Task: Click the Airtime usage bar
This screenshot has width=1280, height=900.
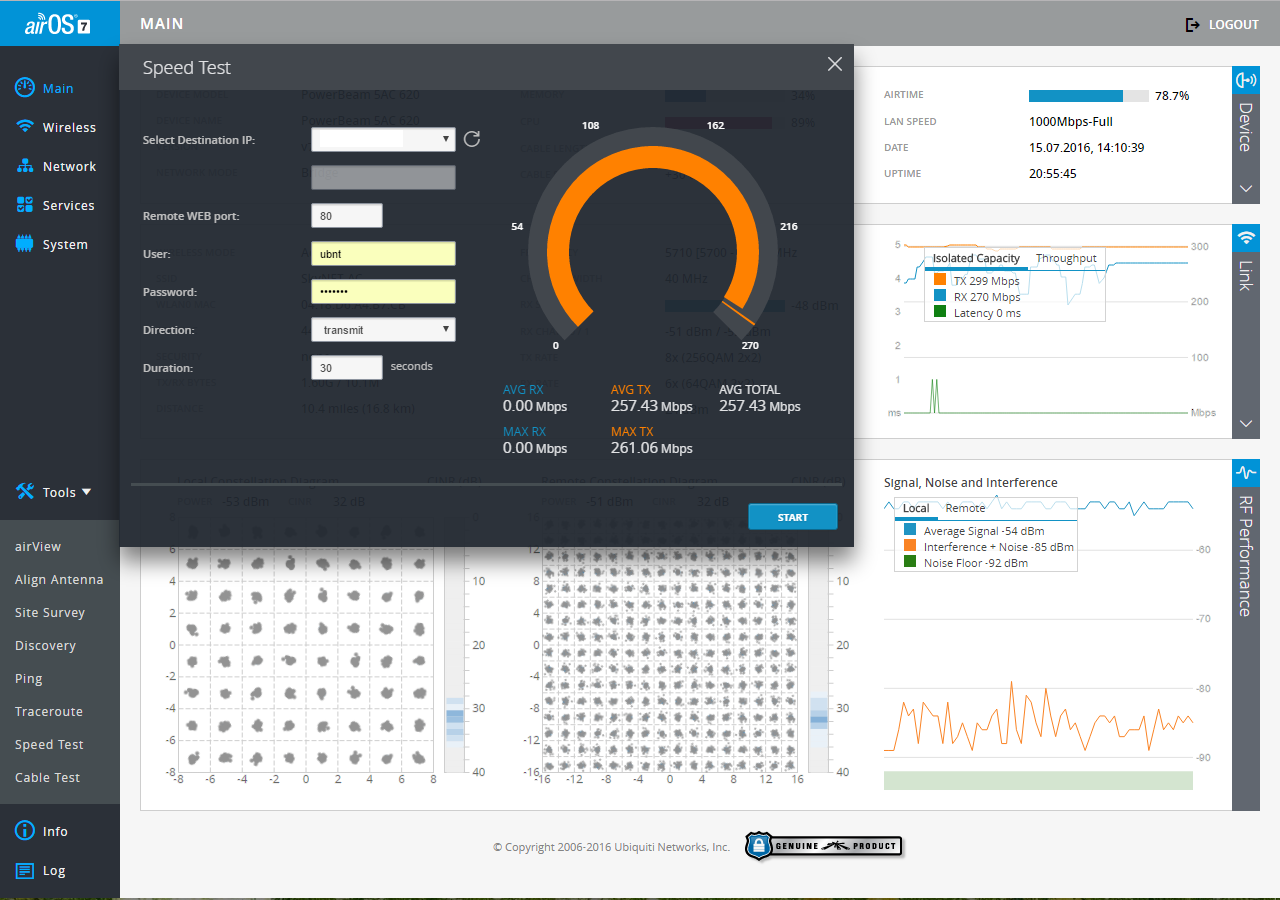Action: coord(1089,96)
